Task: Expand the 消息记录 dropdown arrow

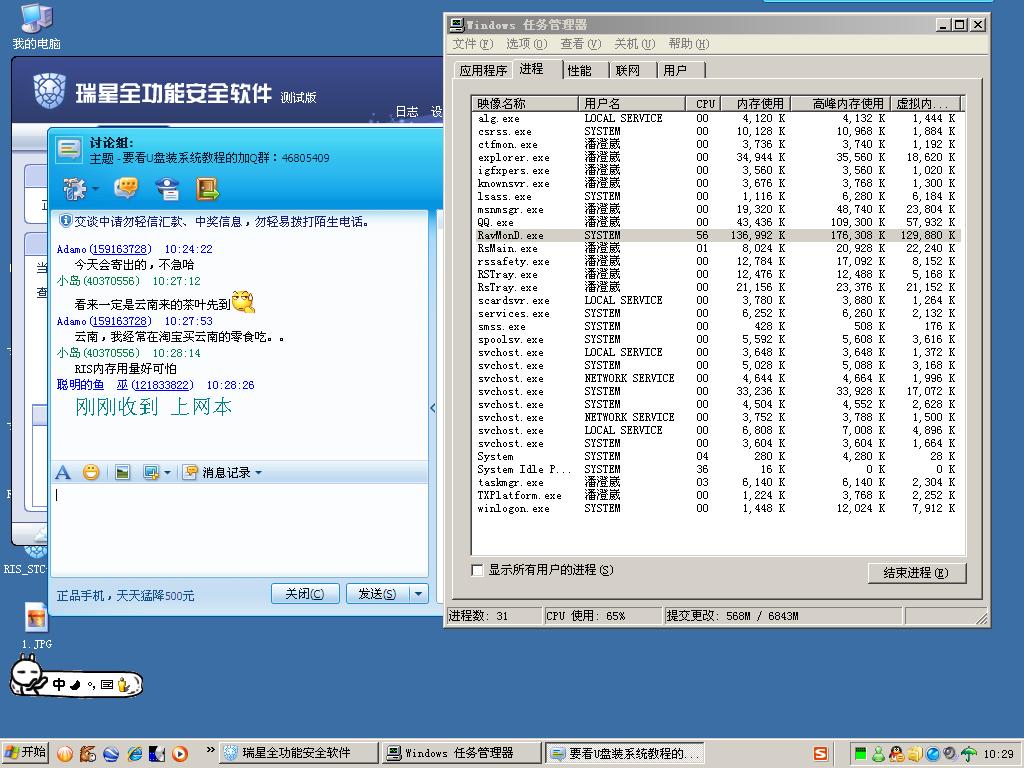Action: pyautogui.click(x=259, y=472)
